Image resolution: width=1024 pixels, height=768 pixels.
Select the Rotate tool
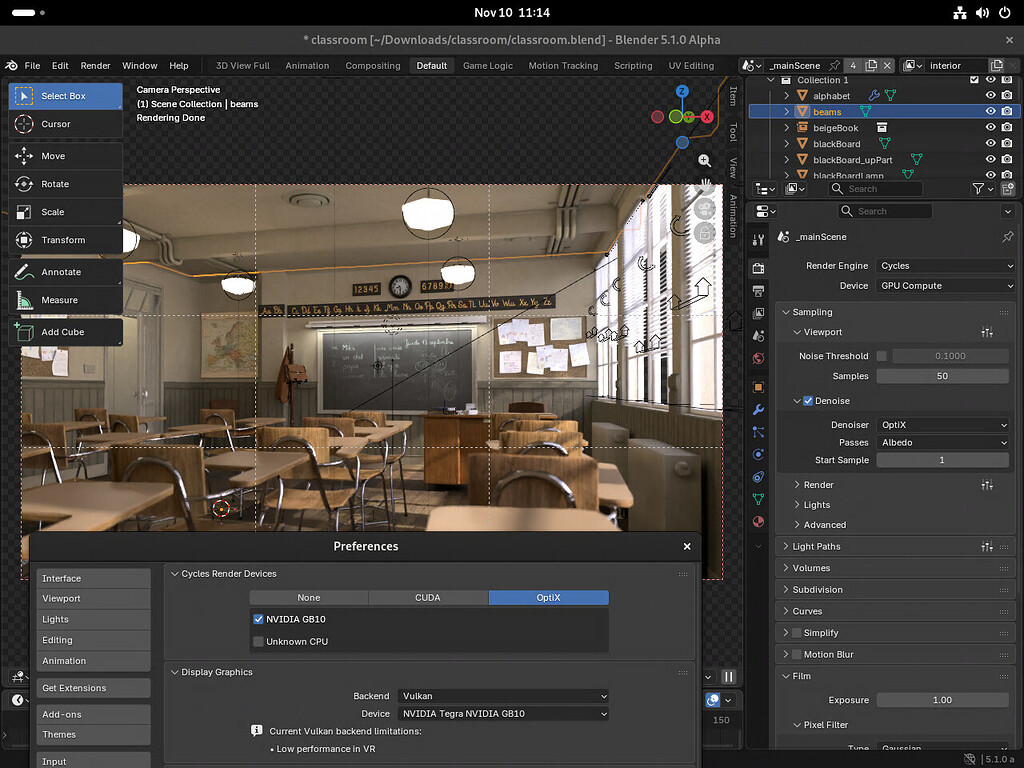coord(66,183)
